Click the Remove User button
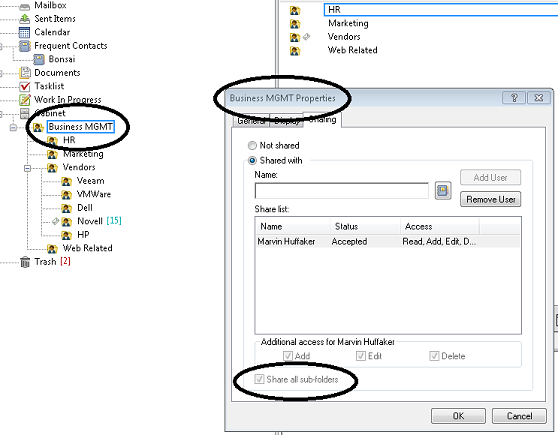Viewport: 558px width, 435px height. [490, 199]
